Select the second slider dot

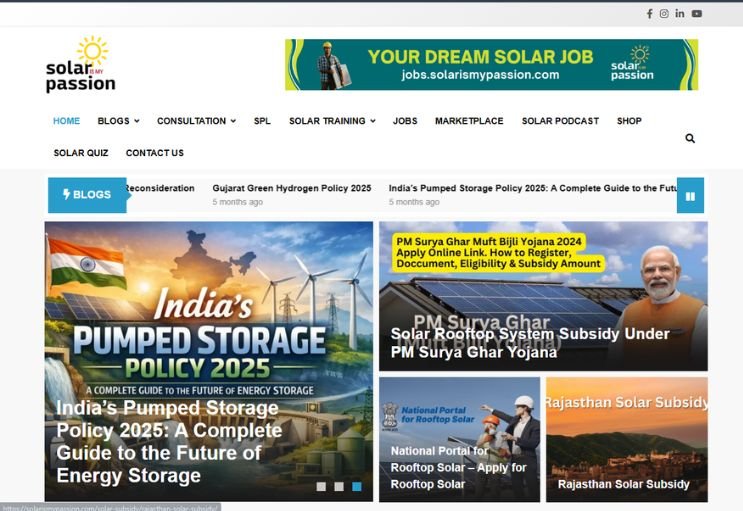pos(339,487)
